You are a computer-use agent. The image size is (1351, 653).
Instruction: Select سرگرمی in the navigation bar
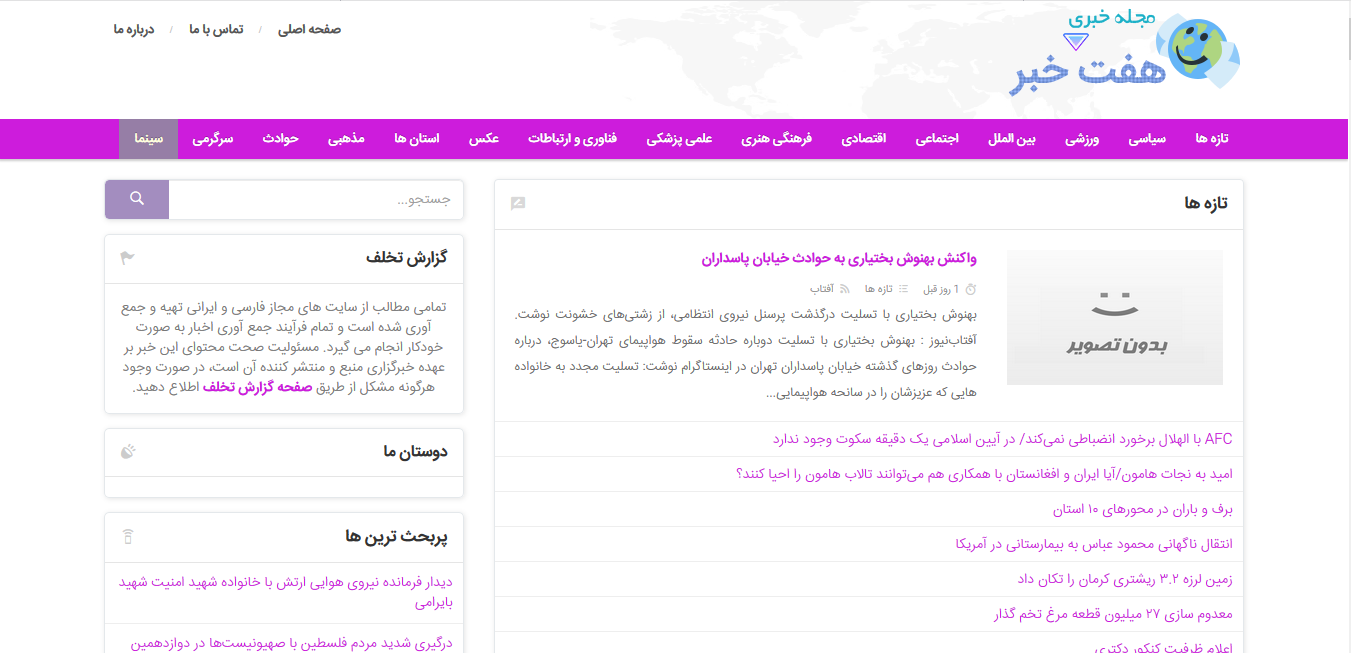coord(213,139)
